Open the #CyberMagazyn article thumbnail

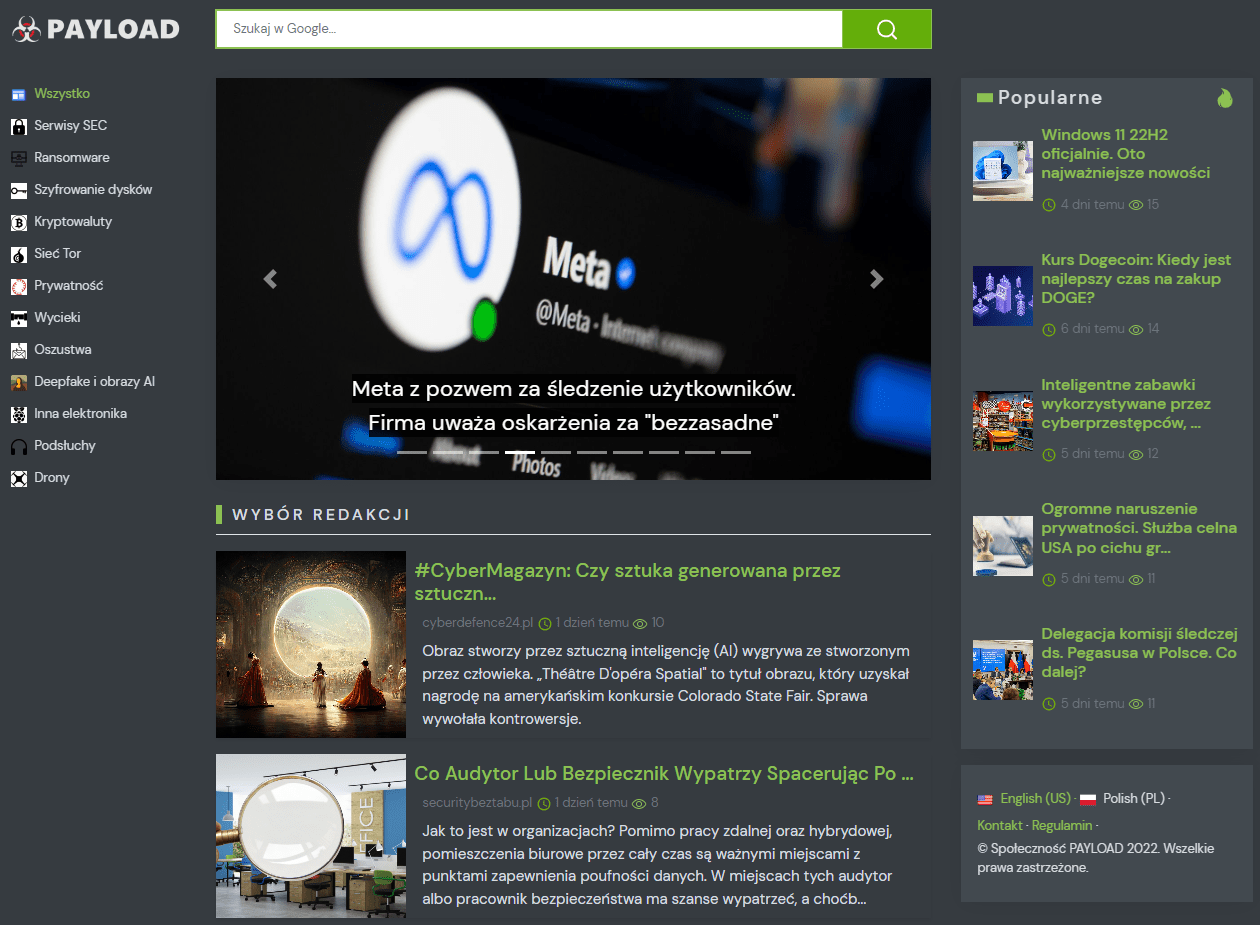(311, 644)
